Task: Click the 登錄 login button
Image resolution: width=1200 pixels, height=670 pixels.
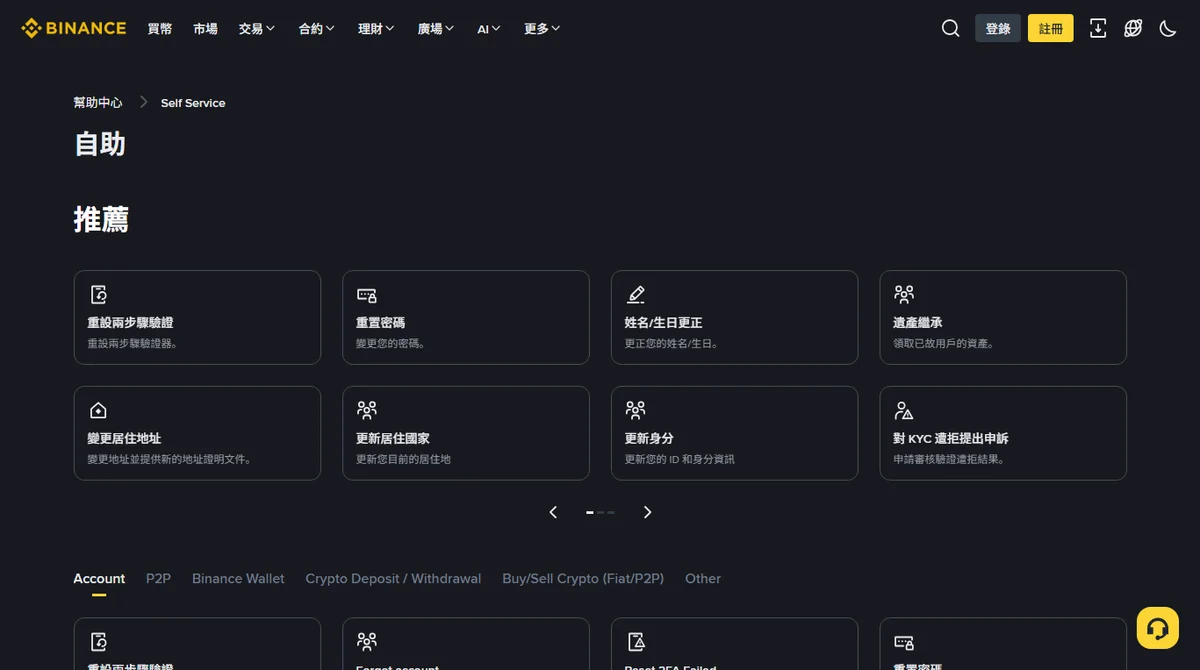Action: point(998,28)
